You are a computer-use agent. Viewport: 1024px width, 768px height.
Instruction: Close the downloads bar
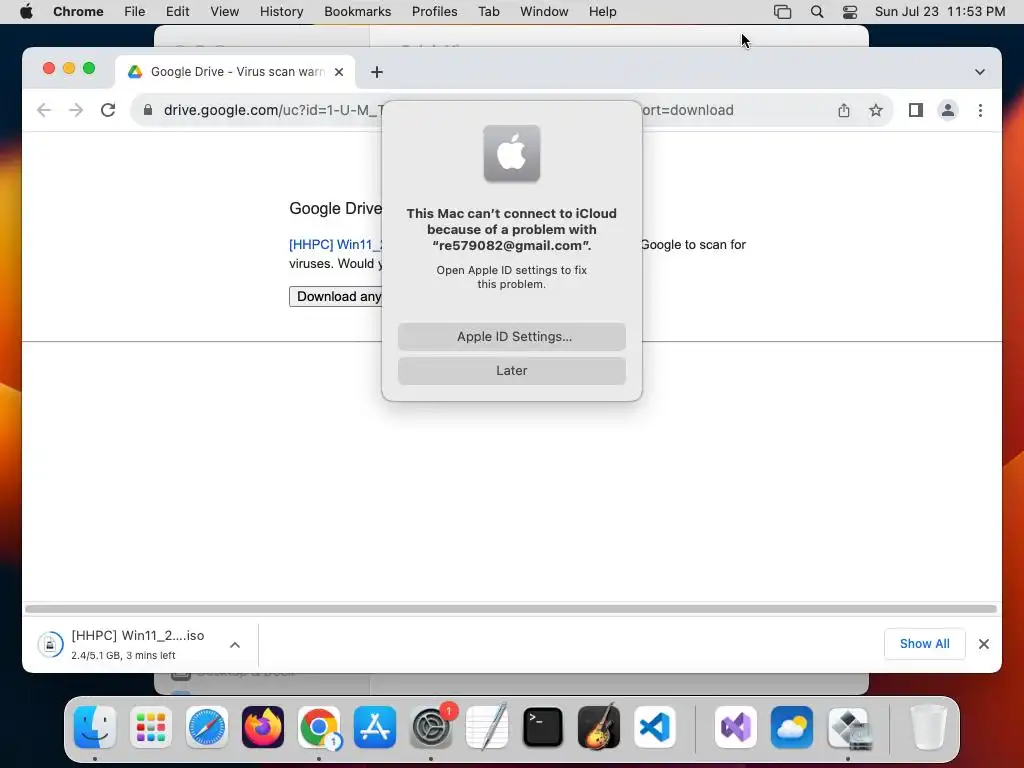coord(984,644)
